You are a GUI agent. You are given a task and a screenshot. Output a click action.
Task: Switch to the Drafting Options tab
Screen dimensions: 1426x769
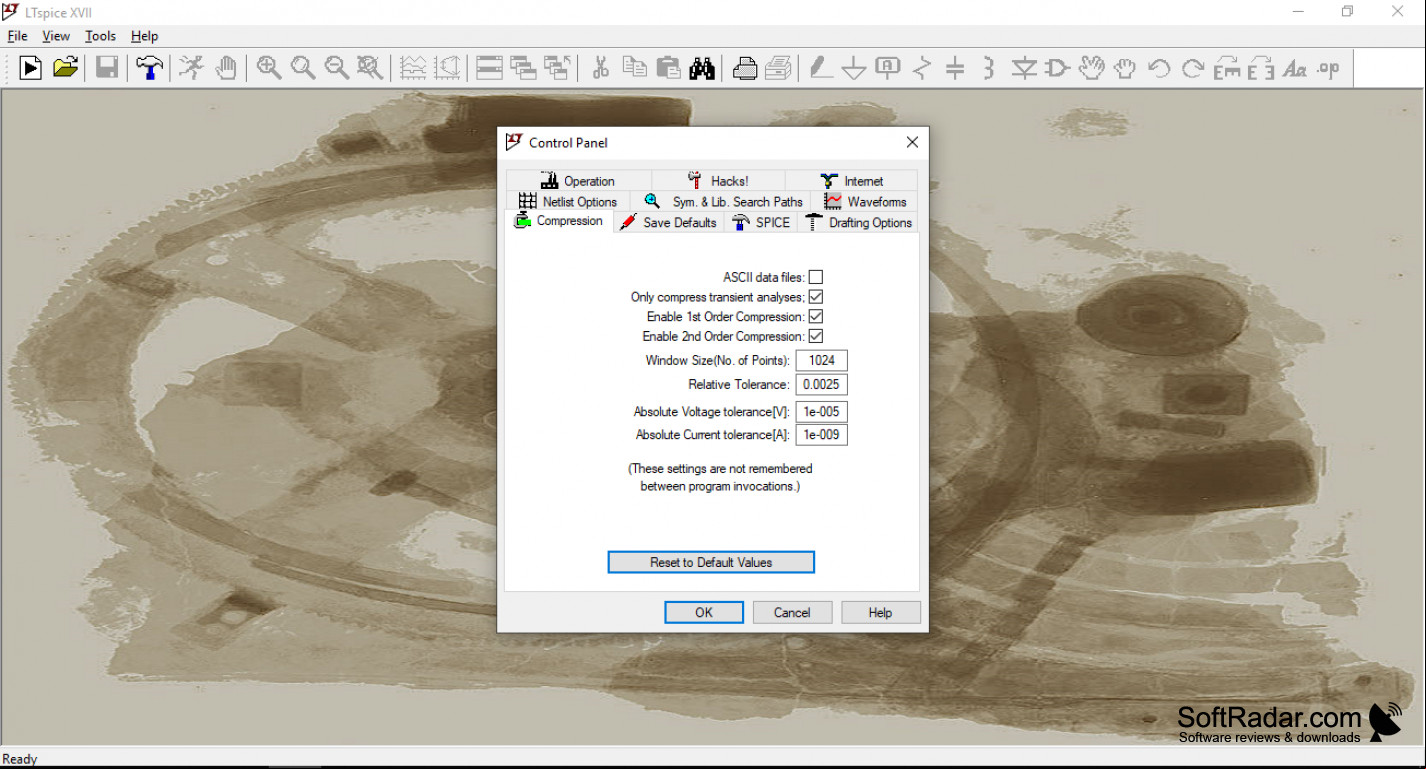858,223
